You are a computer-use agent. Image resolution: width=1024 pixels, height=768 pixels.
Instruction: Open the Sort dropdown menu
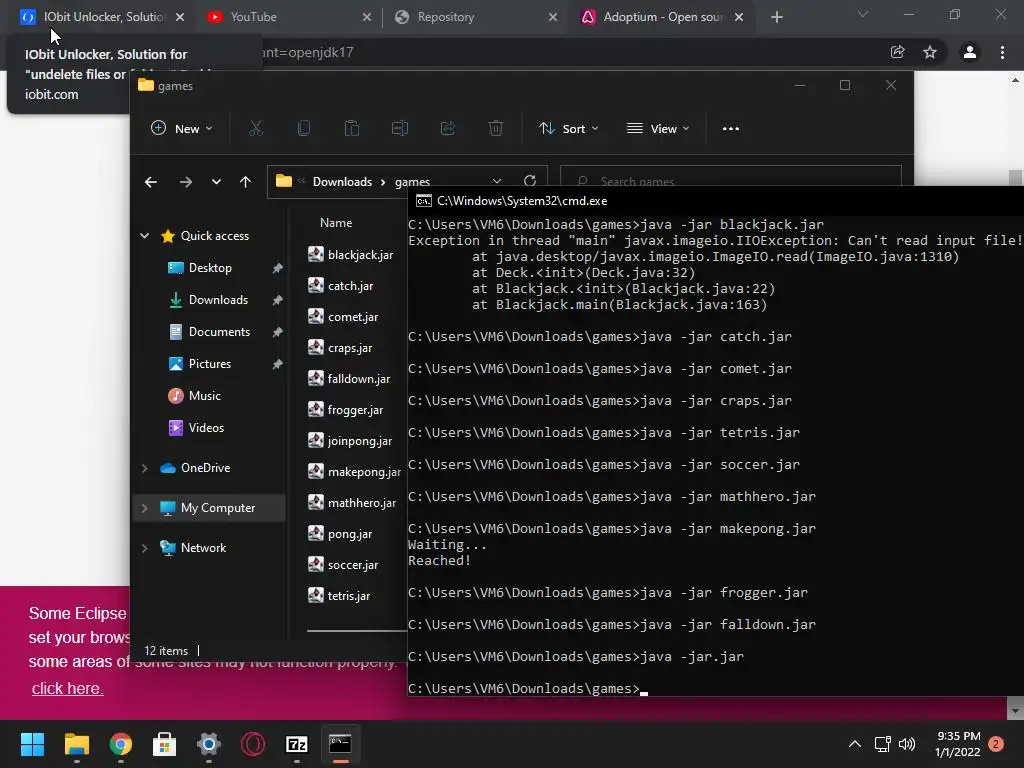pos(568,129)
